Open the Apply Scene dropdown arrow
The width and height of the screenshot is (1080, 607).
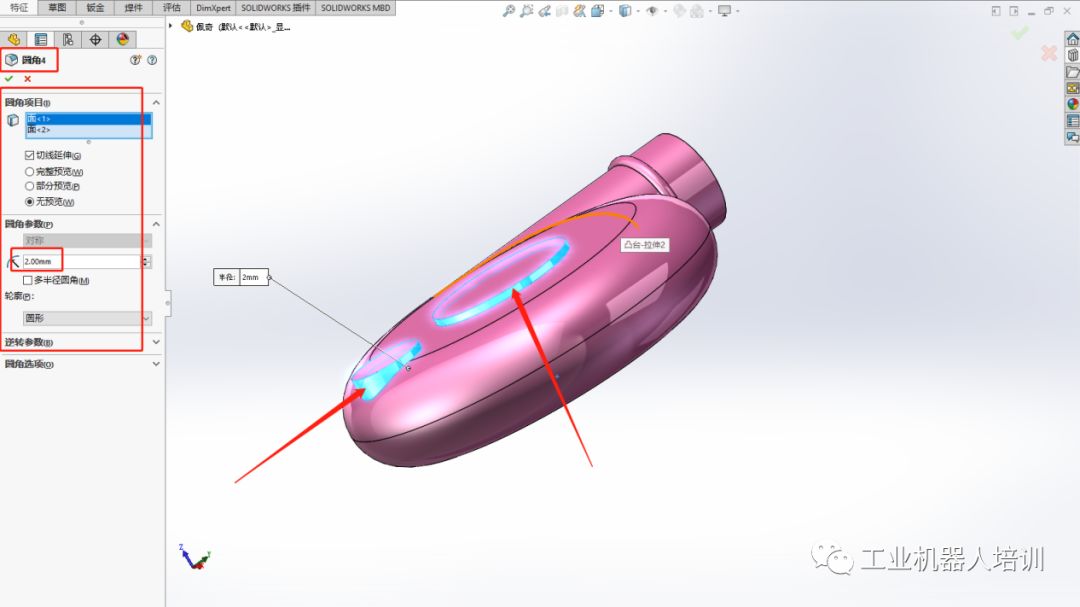[710, 11]
